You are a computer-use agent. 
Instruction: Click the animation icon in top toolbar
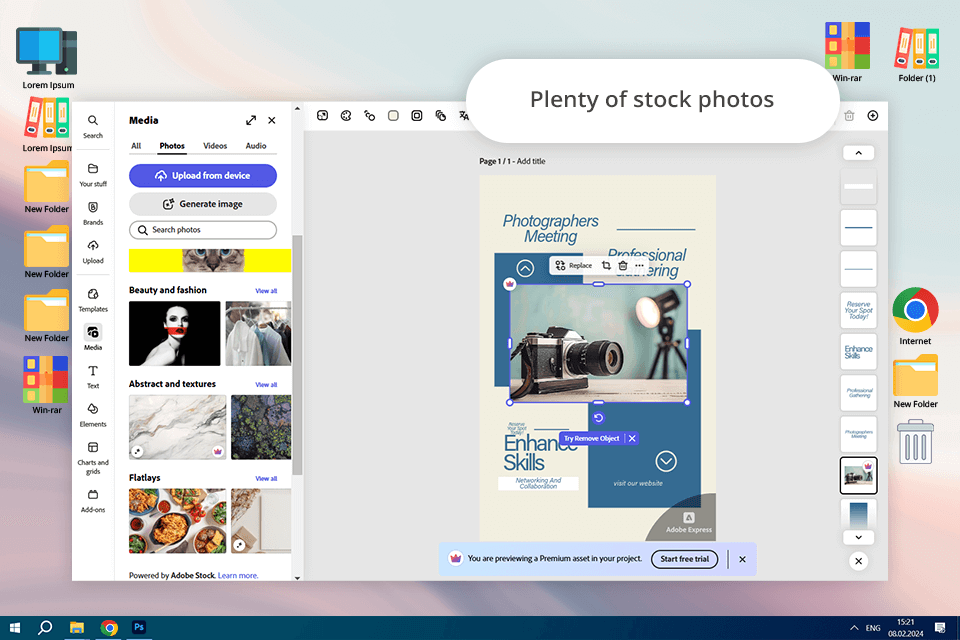tap(369, 116)
